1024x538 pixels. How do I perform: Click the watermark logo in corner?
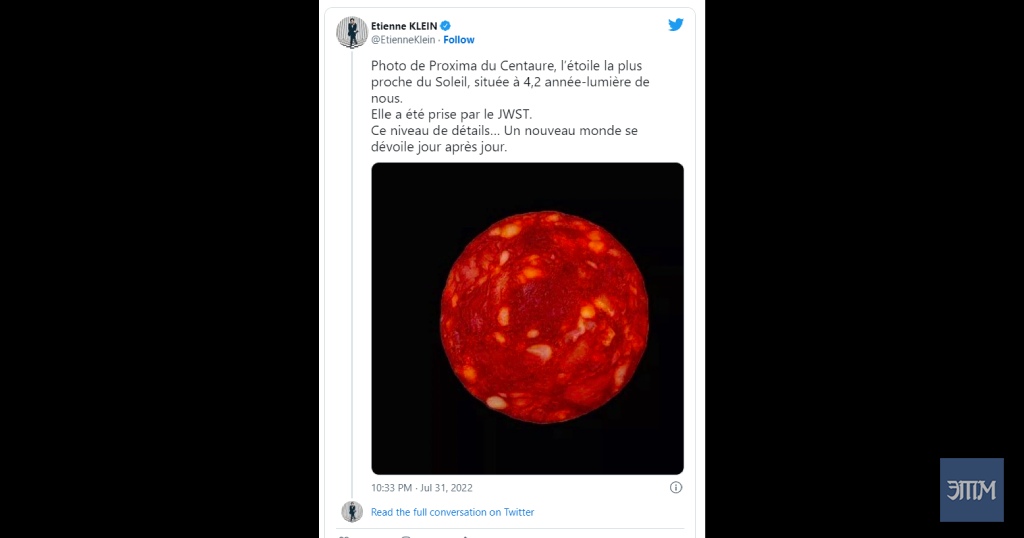click(972, 490)
